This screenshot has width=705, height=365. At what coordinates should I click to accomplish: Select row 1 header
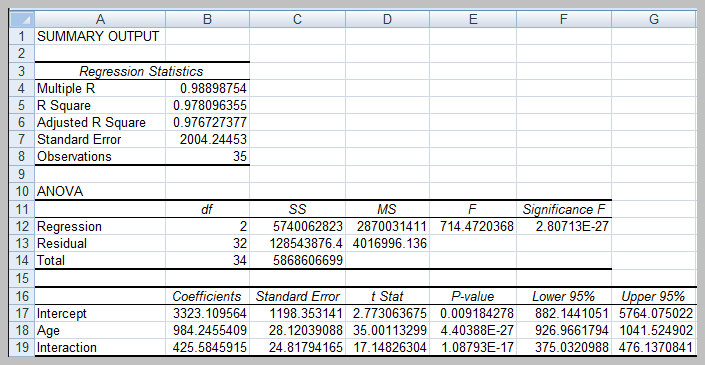pyautogui.click(x=22, y=36)
